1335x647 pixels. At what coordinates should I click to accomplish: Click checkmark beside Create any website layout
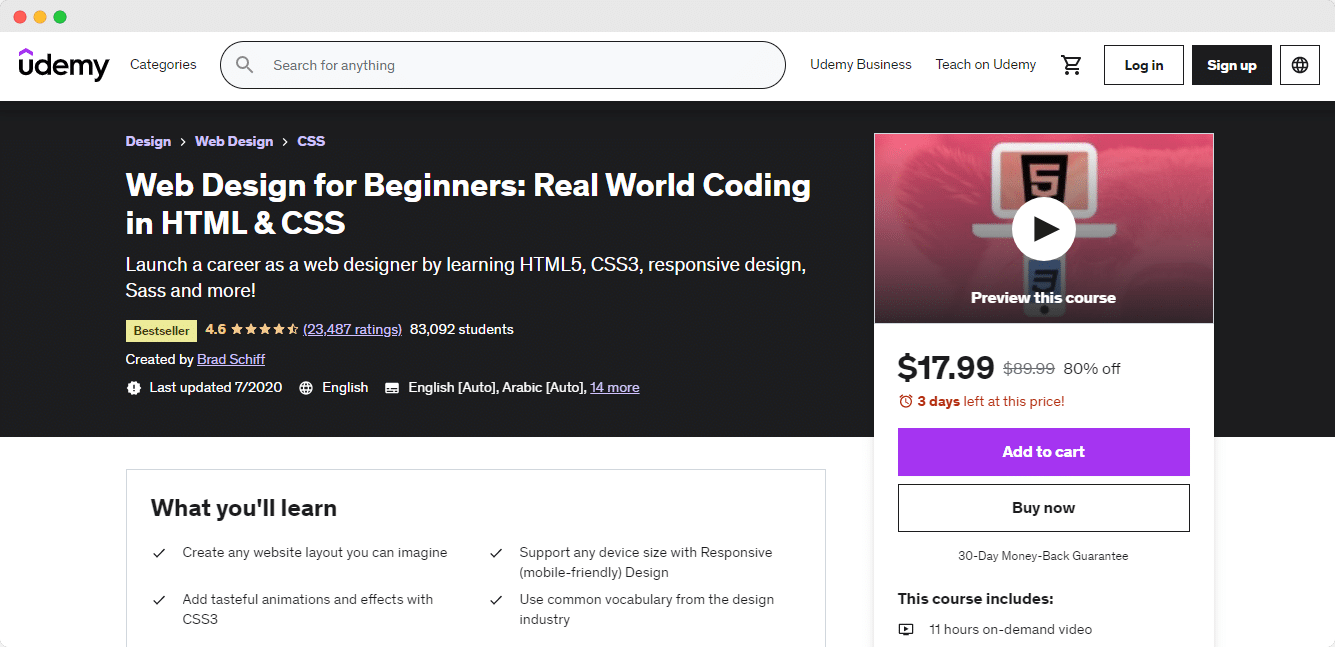pos(158,552)
